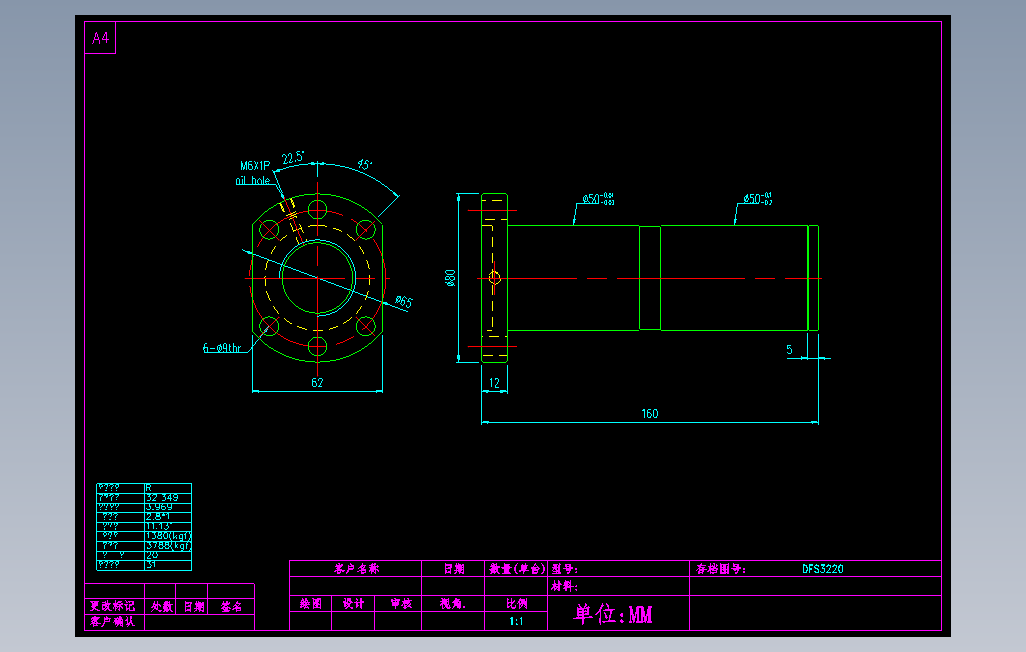Click the R value in spec table

pyautogui.click(x=149, y=488)
